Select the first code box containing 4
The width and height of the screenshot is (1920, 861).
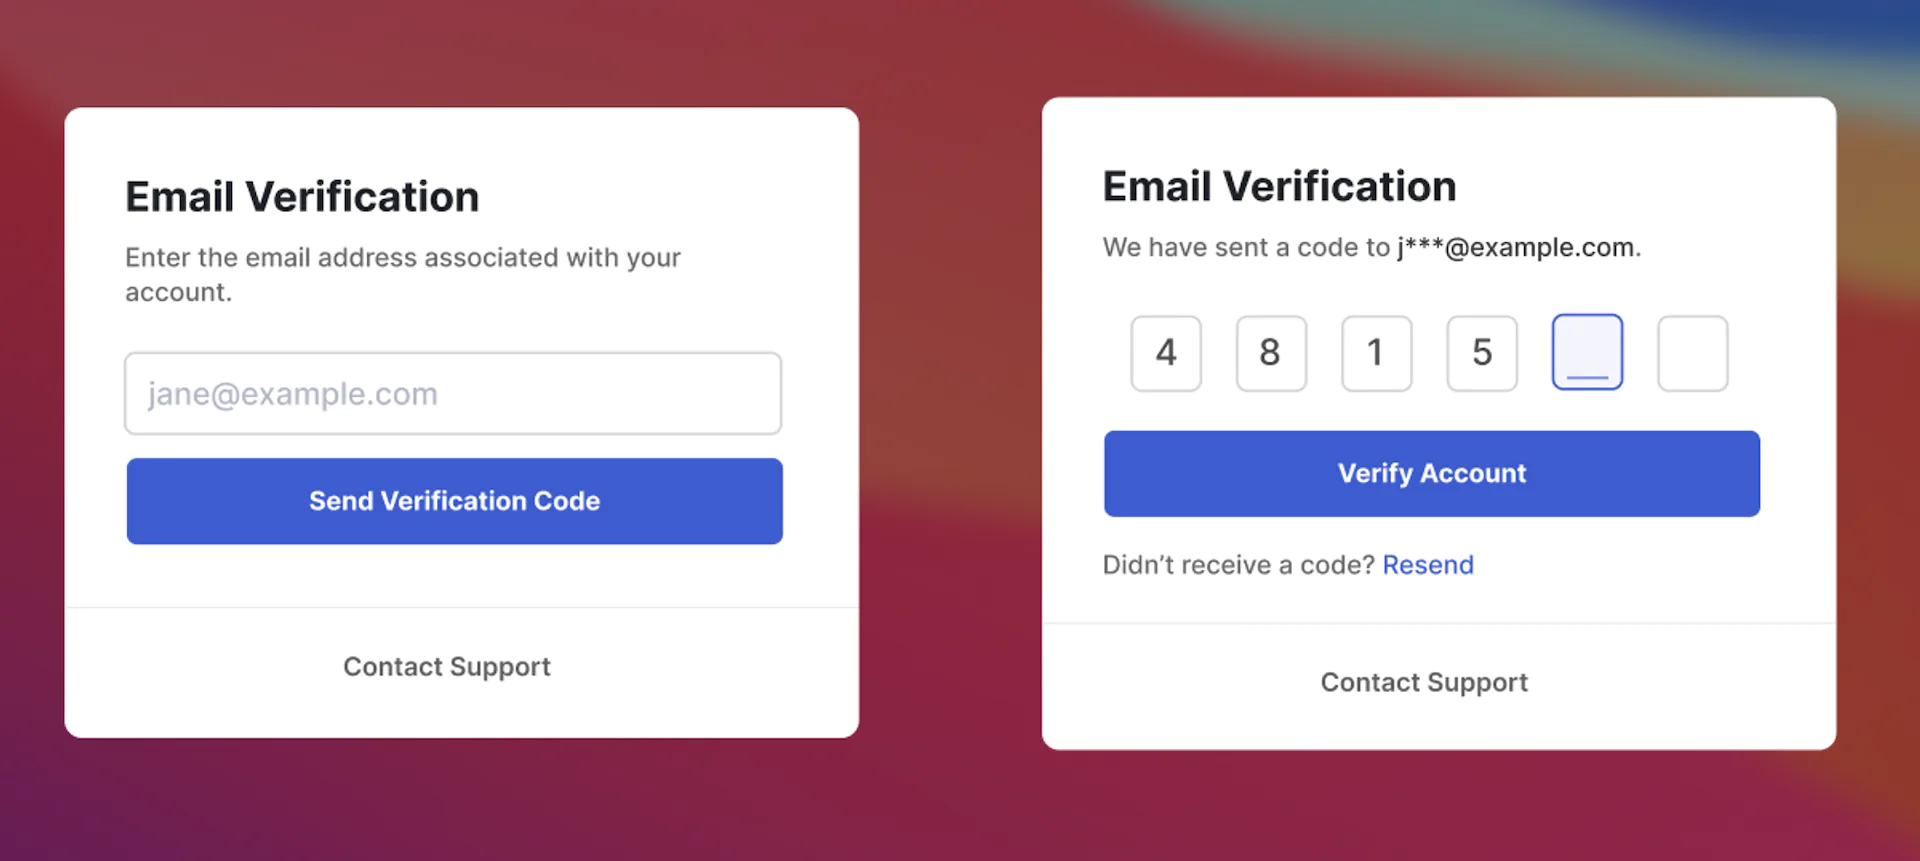tap(1166, 353)
